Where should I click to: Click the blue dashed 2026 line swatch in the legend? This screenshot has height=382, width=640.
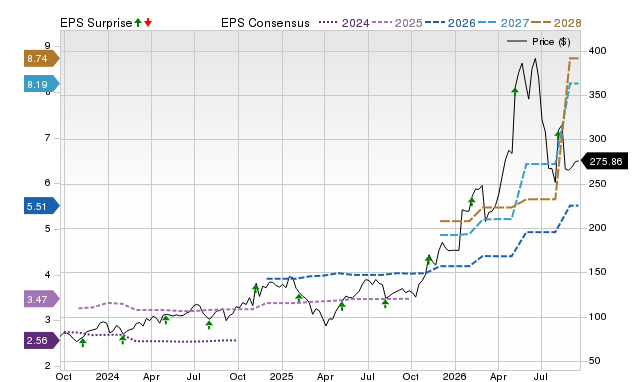(x=435, y=22)
